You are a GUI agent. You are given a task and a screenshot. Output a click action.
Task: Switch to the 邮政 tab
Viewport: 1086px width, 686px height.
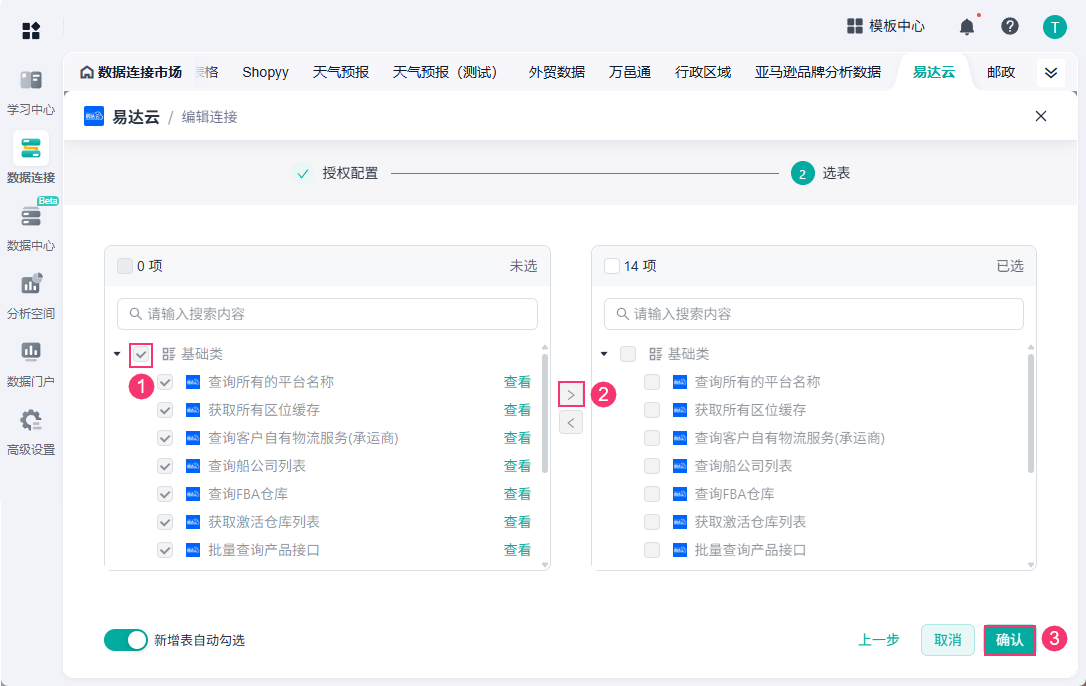[x=1001, y=72]
